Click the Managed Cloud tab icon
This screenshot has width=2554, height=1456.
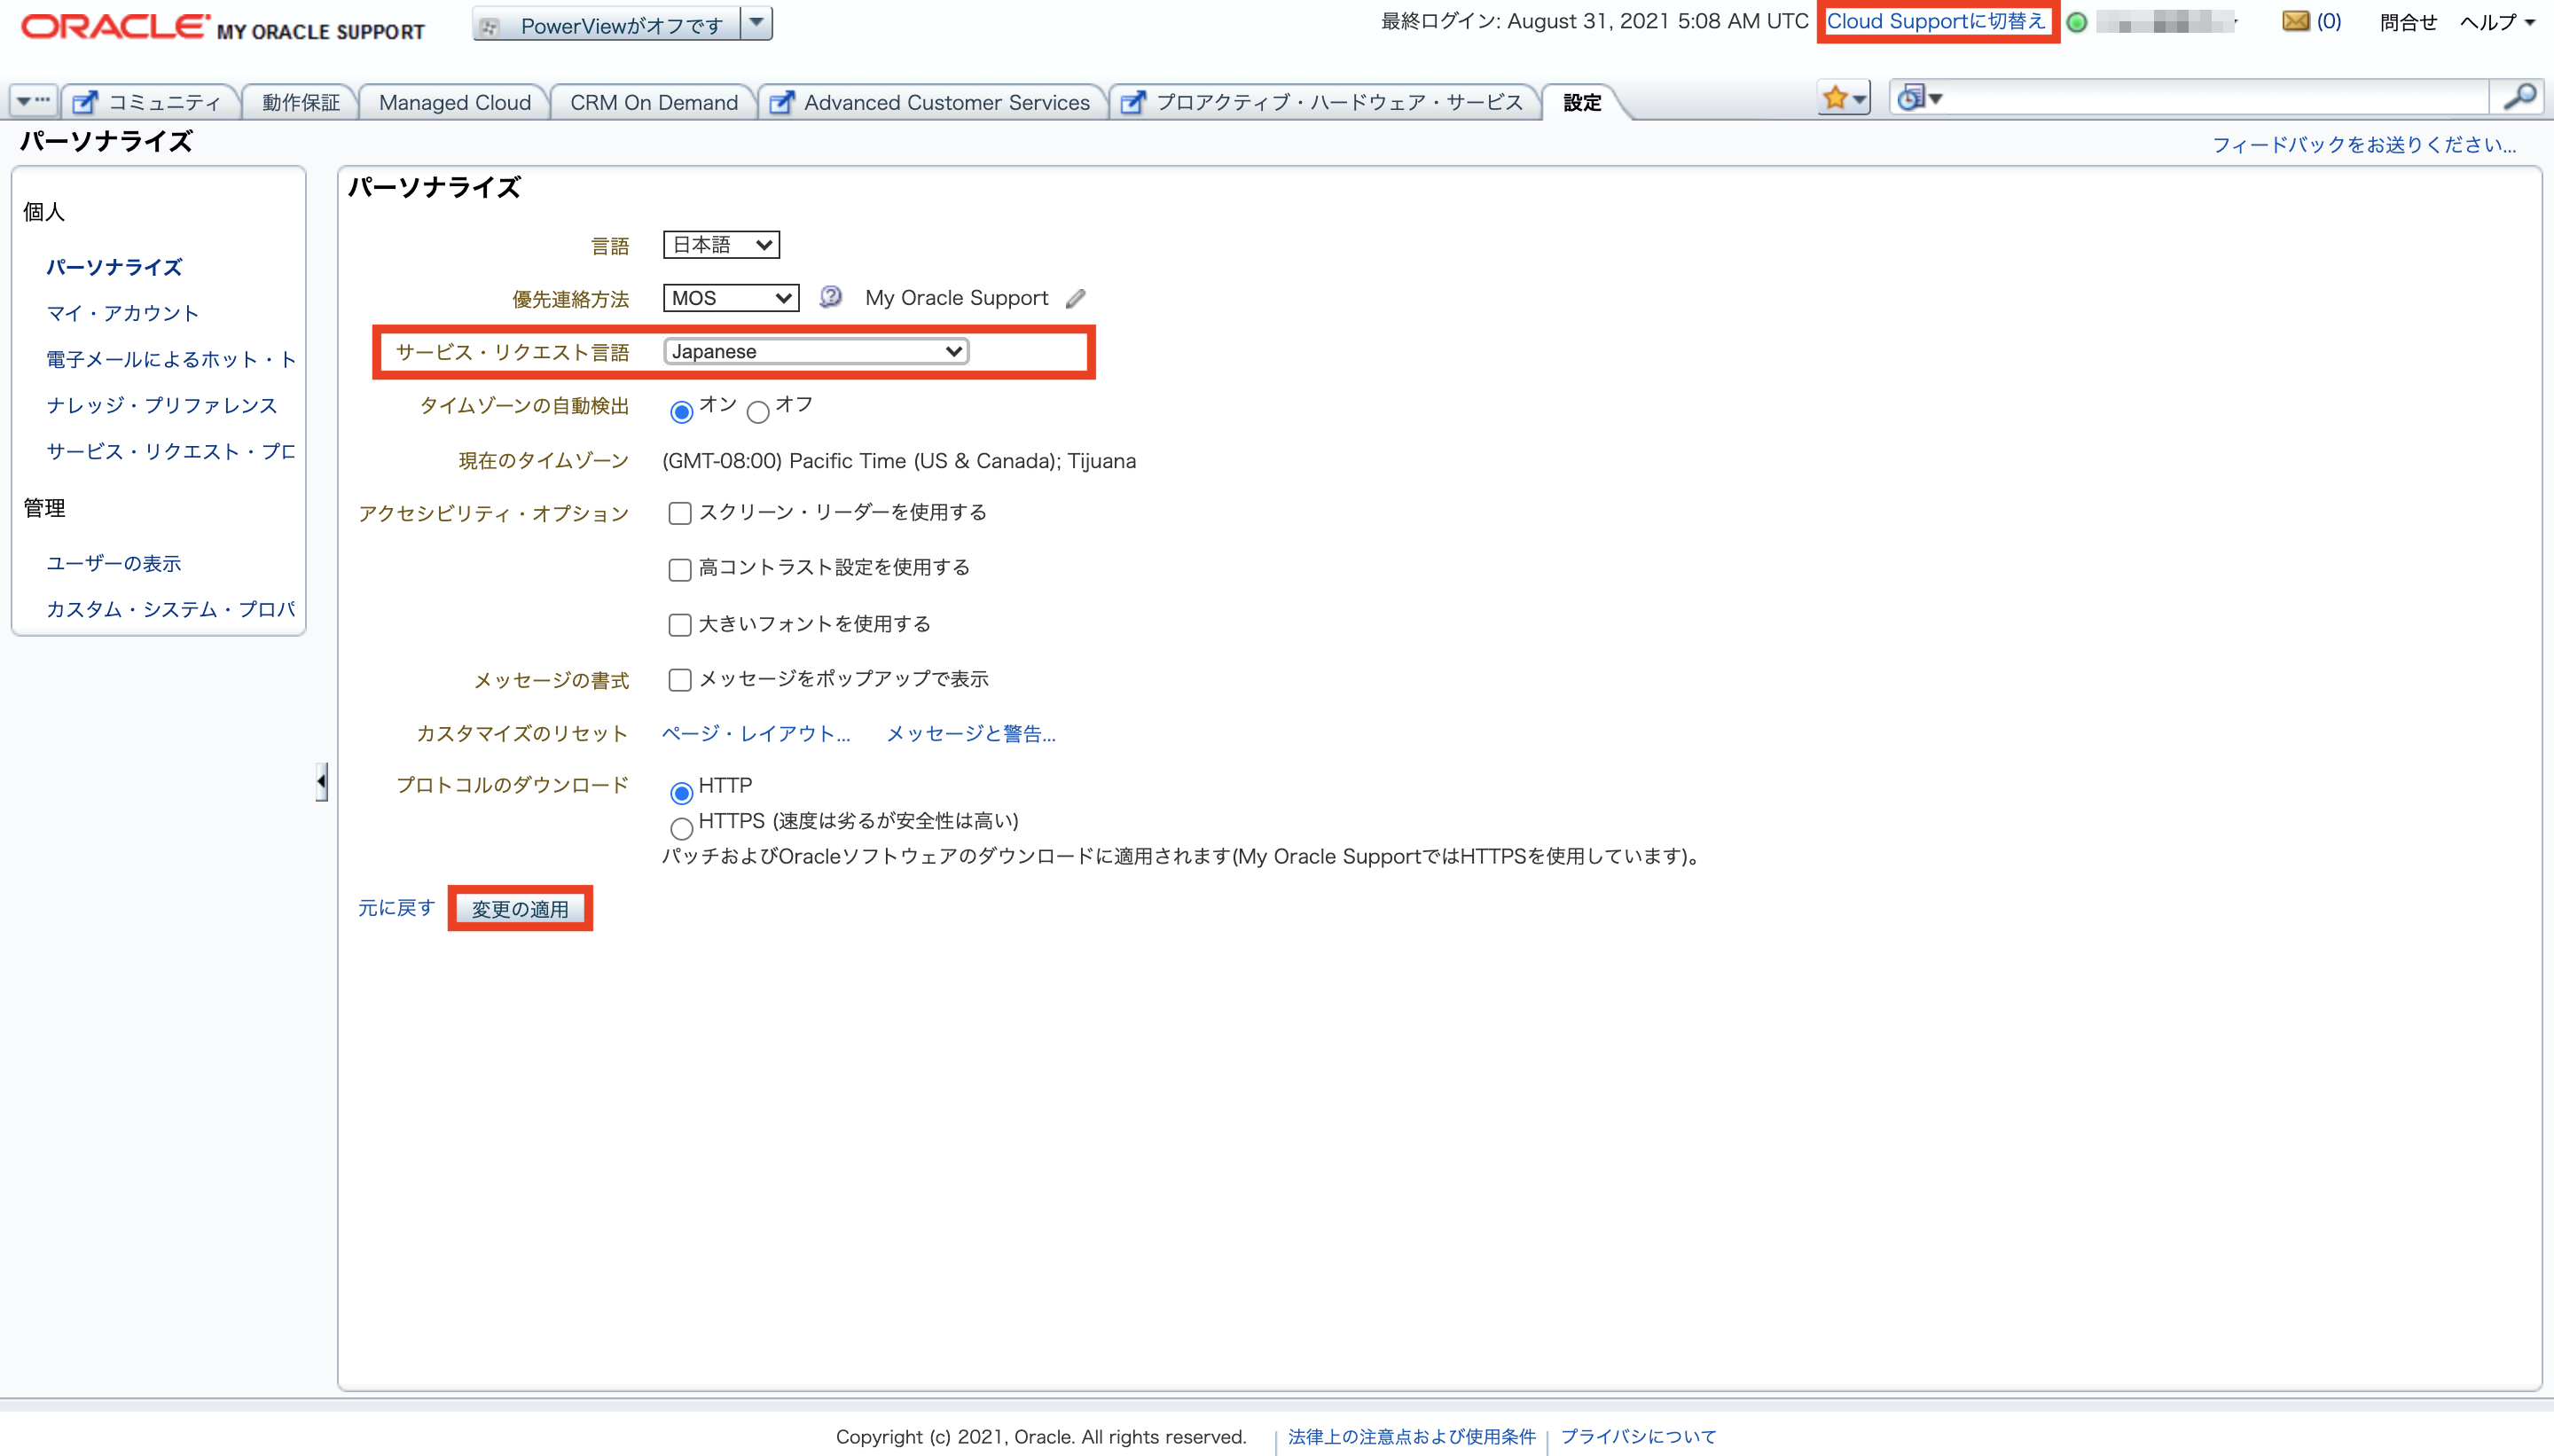click(x=454, y=102)
